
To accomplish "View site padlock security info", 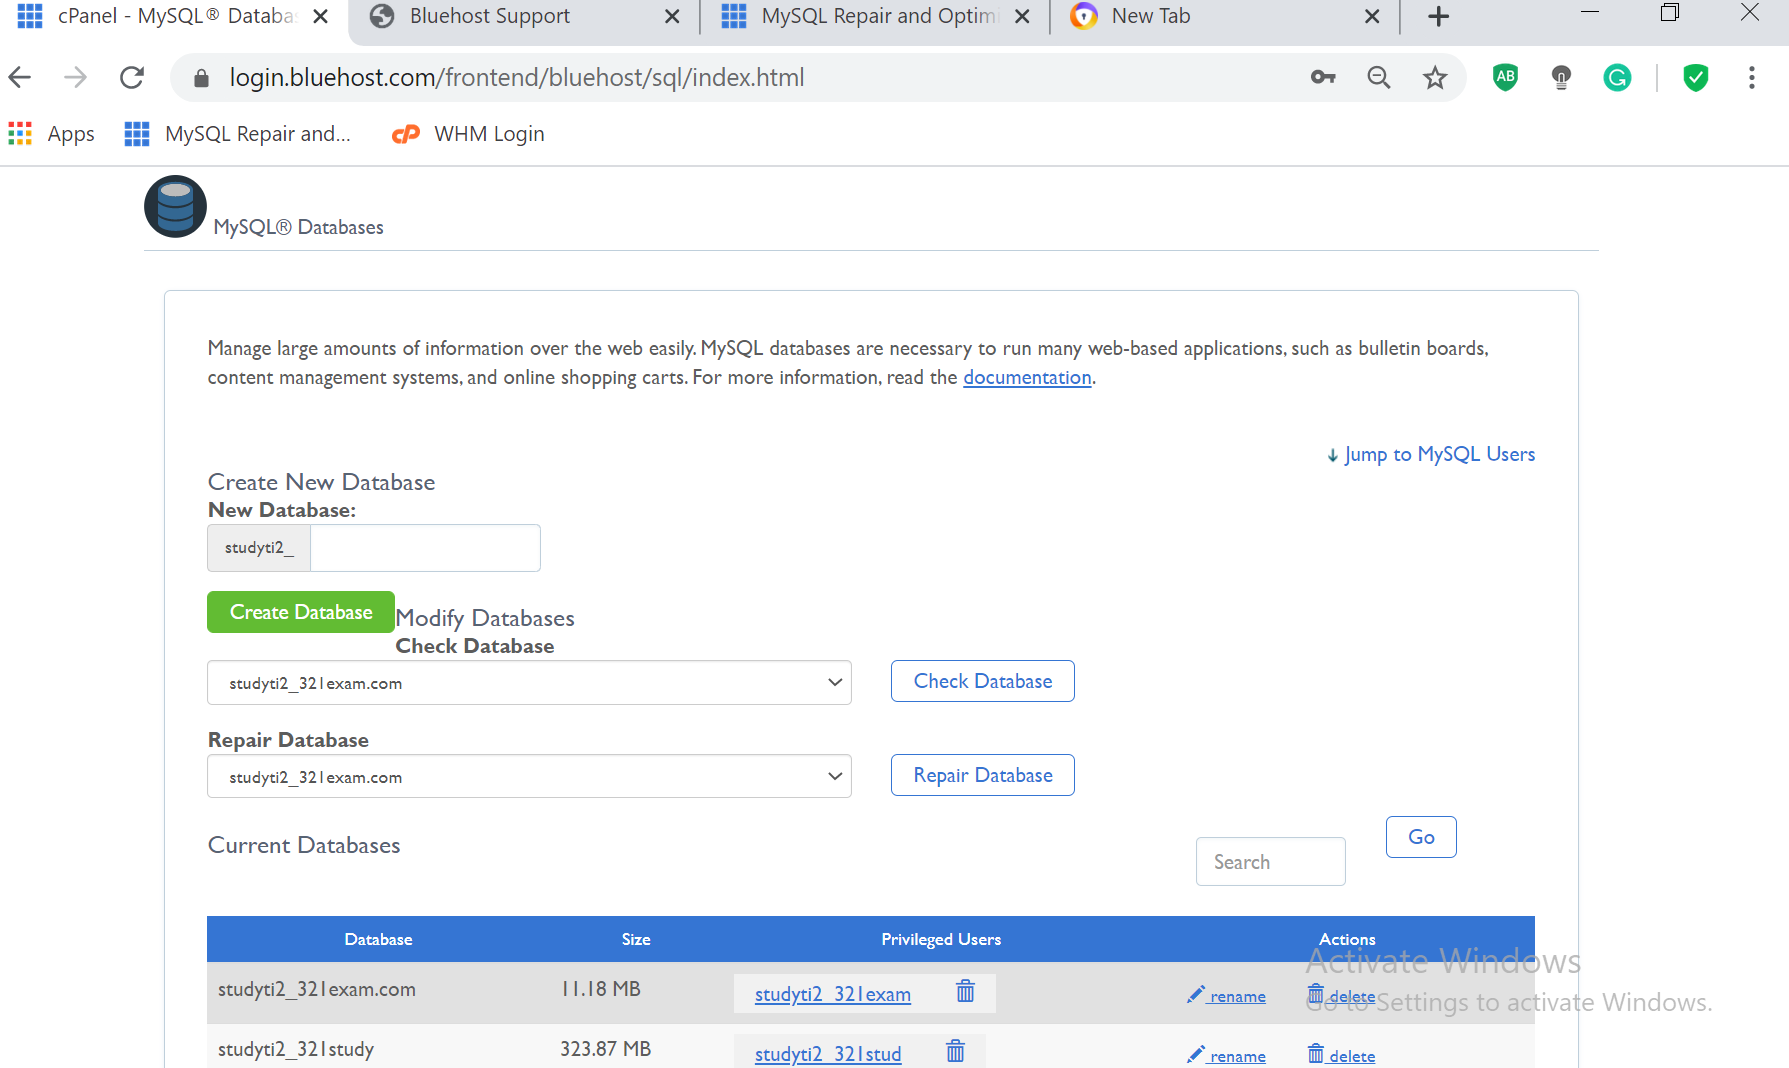I will coord(201,78).
